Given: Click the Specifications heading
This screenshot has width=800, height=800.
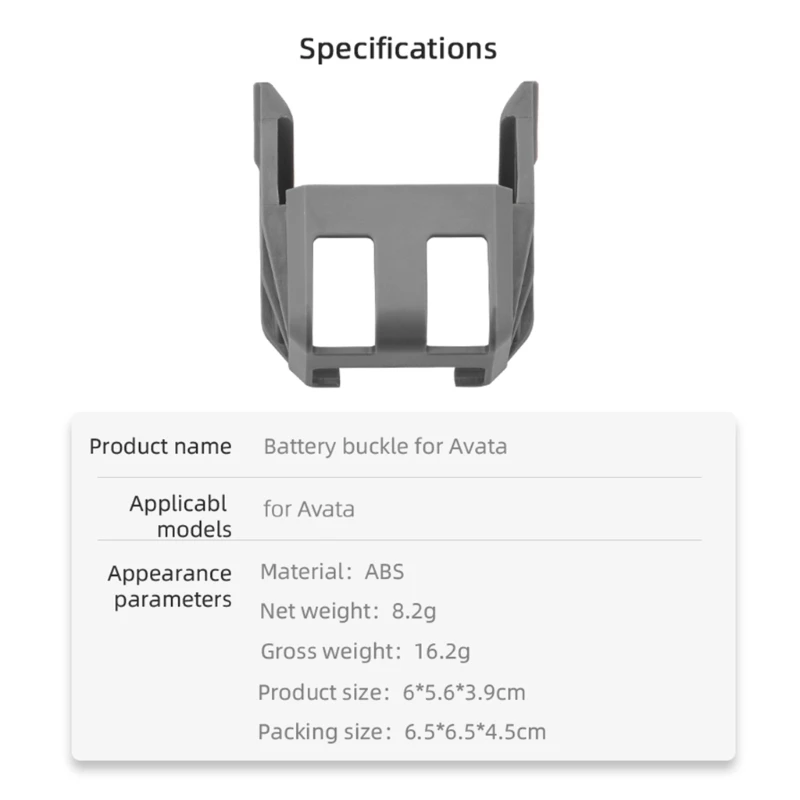Looking at the screenshot, I should (398, 49).
